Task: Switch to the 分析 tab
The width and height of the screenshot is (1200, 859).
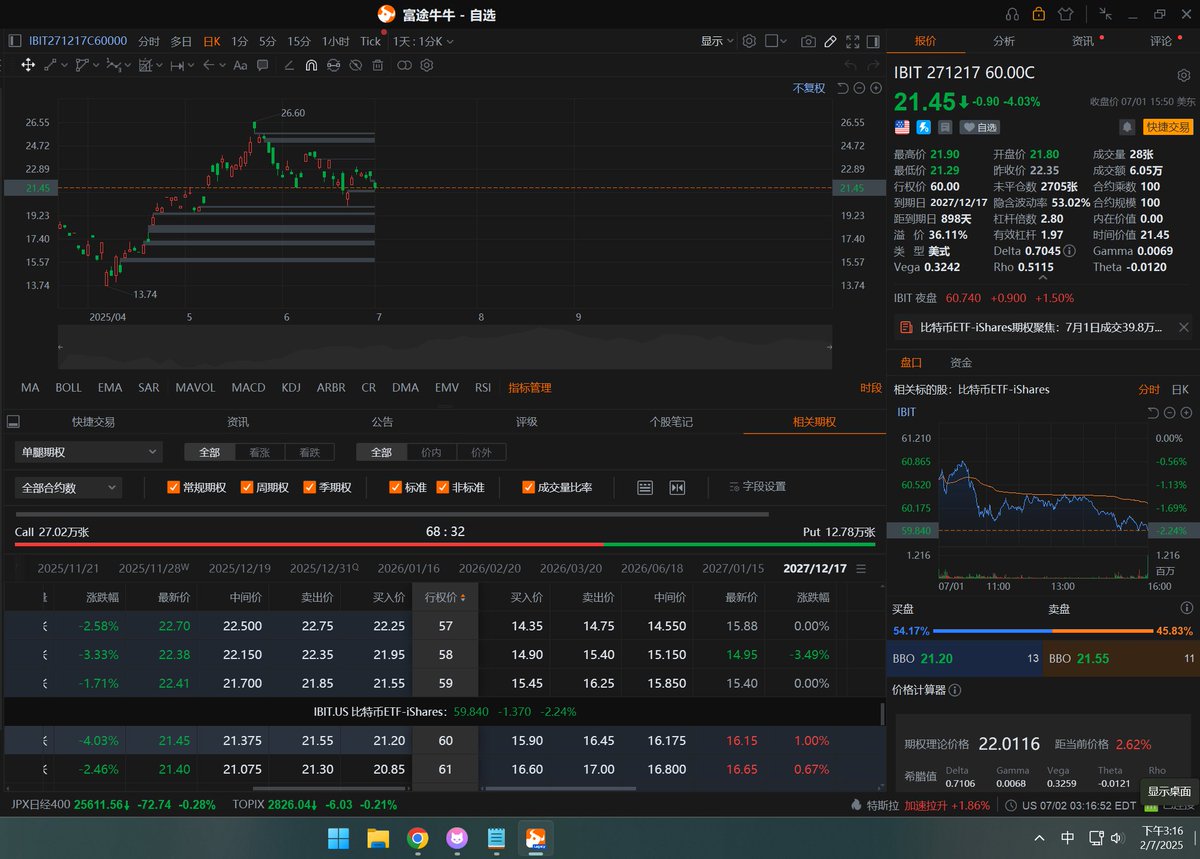Action: click(1004, 41)
